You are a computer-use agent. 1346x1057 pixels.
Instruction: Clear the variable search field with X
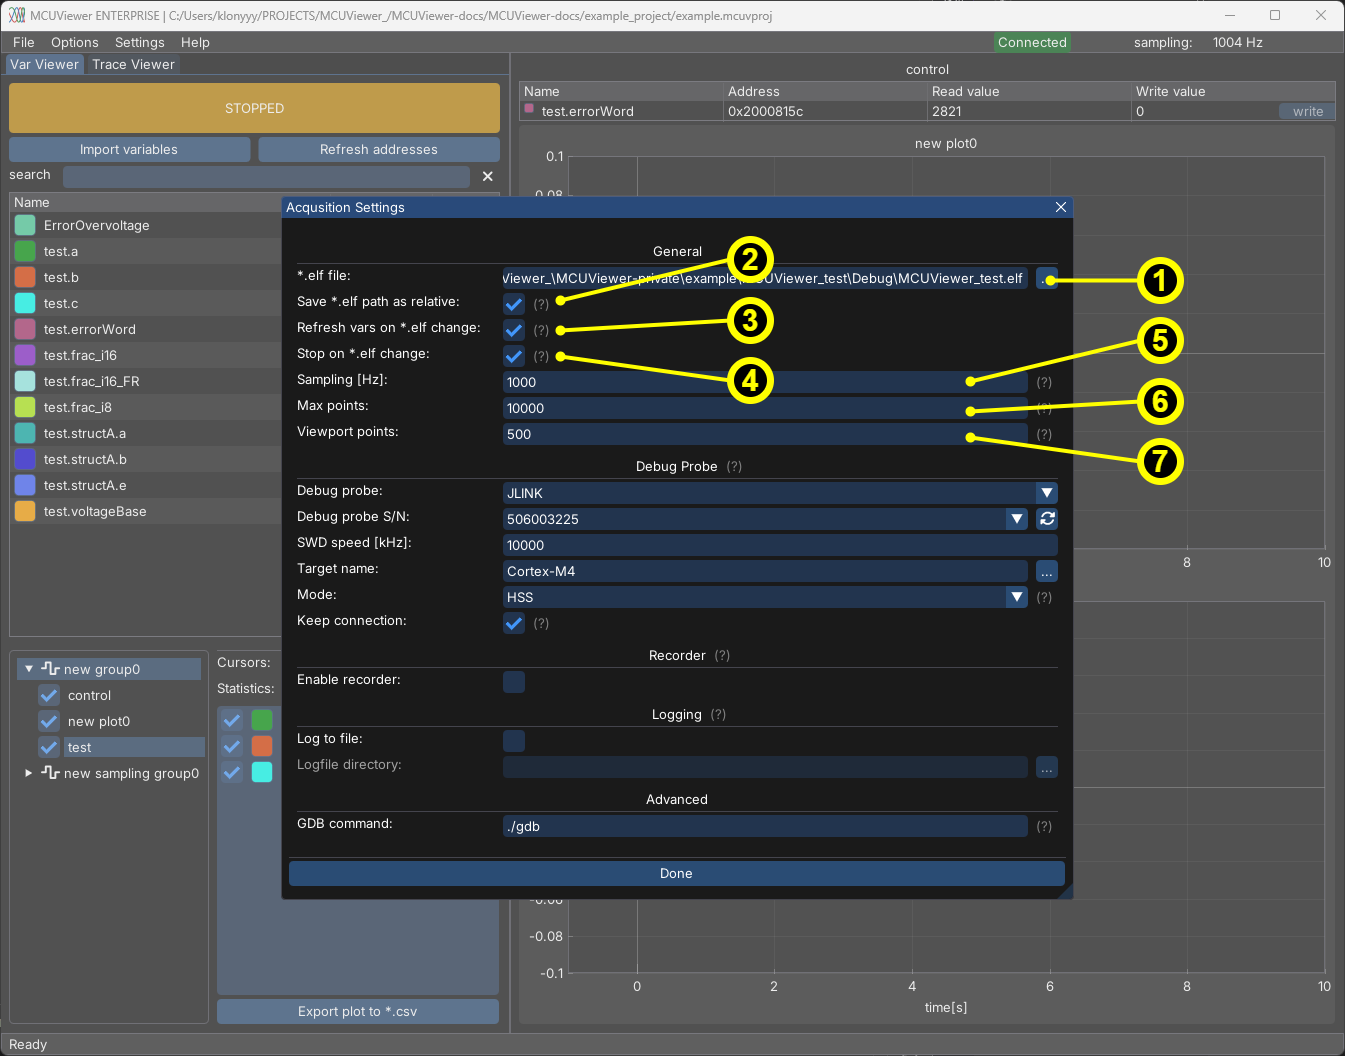coord(488,176)
